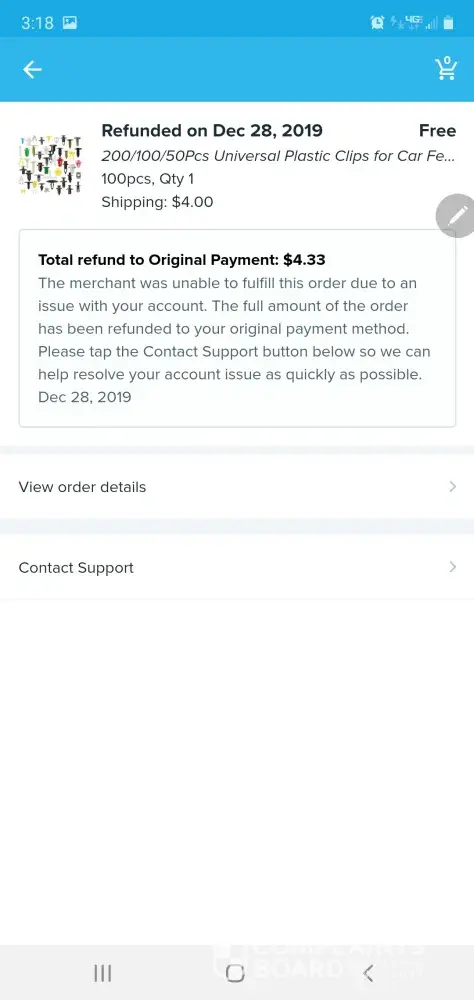
Task: Open Android recent apps button
Action: (103, 973)
